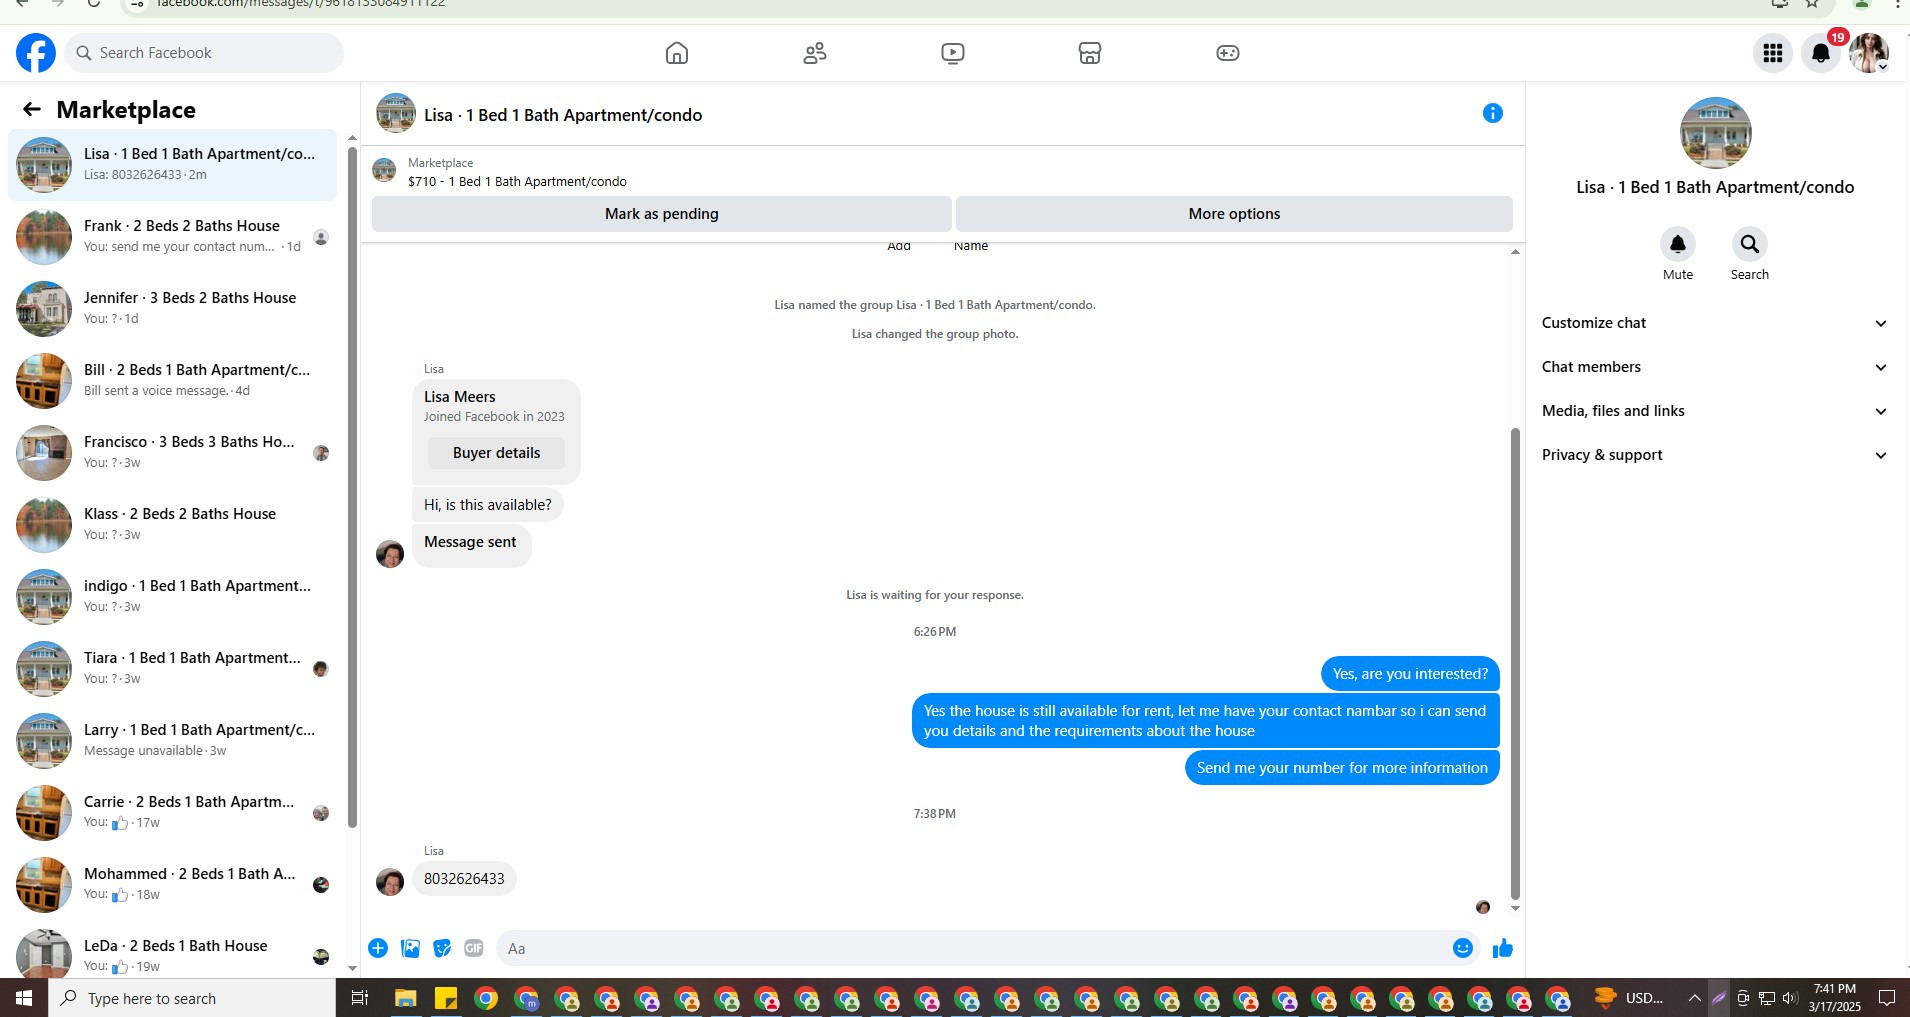The width and height of the screenshot is (1910, 1017).
Task: Open the Frank 2 Beds 2 Baths House chat
Action: click(173, 237)
